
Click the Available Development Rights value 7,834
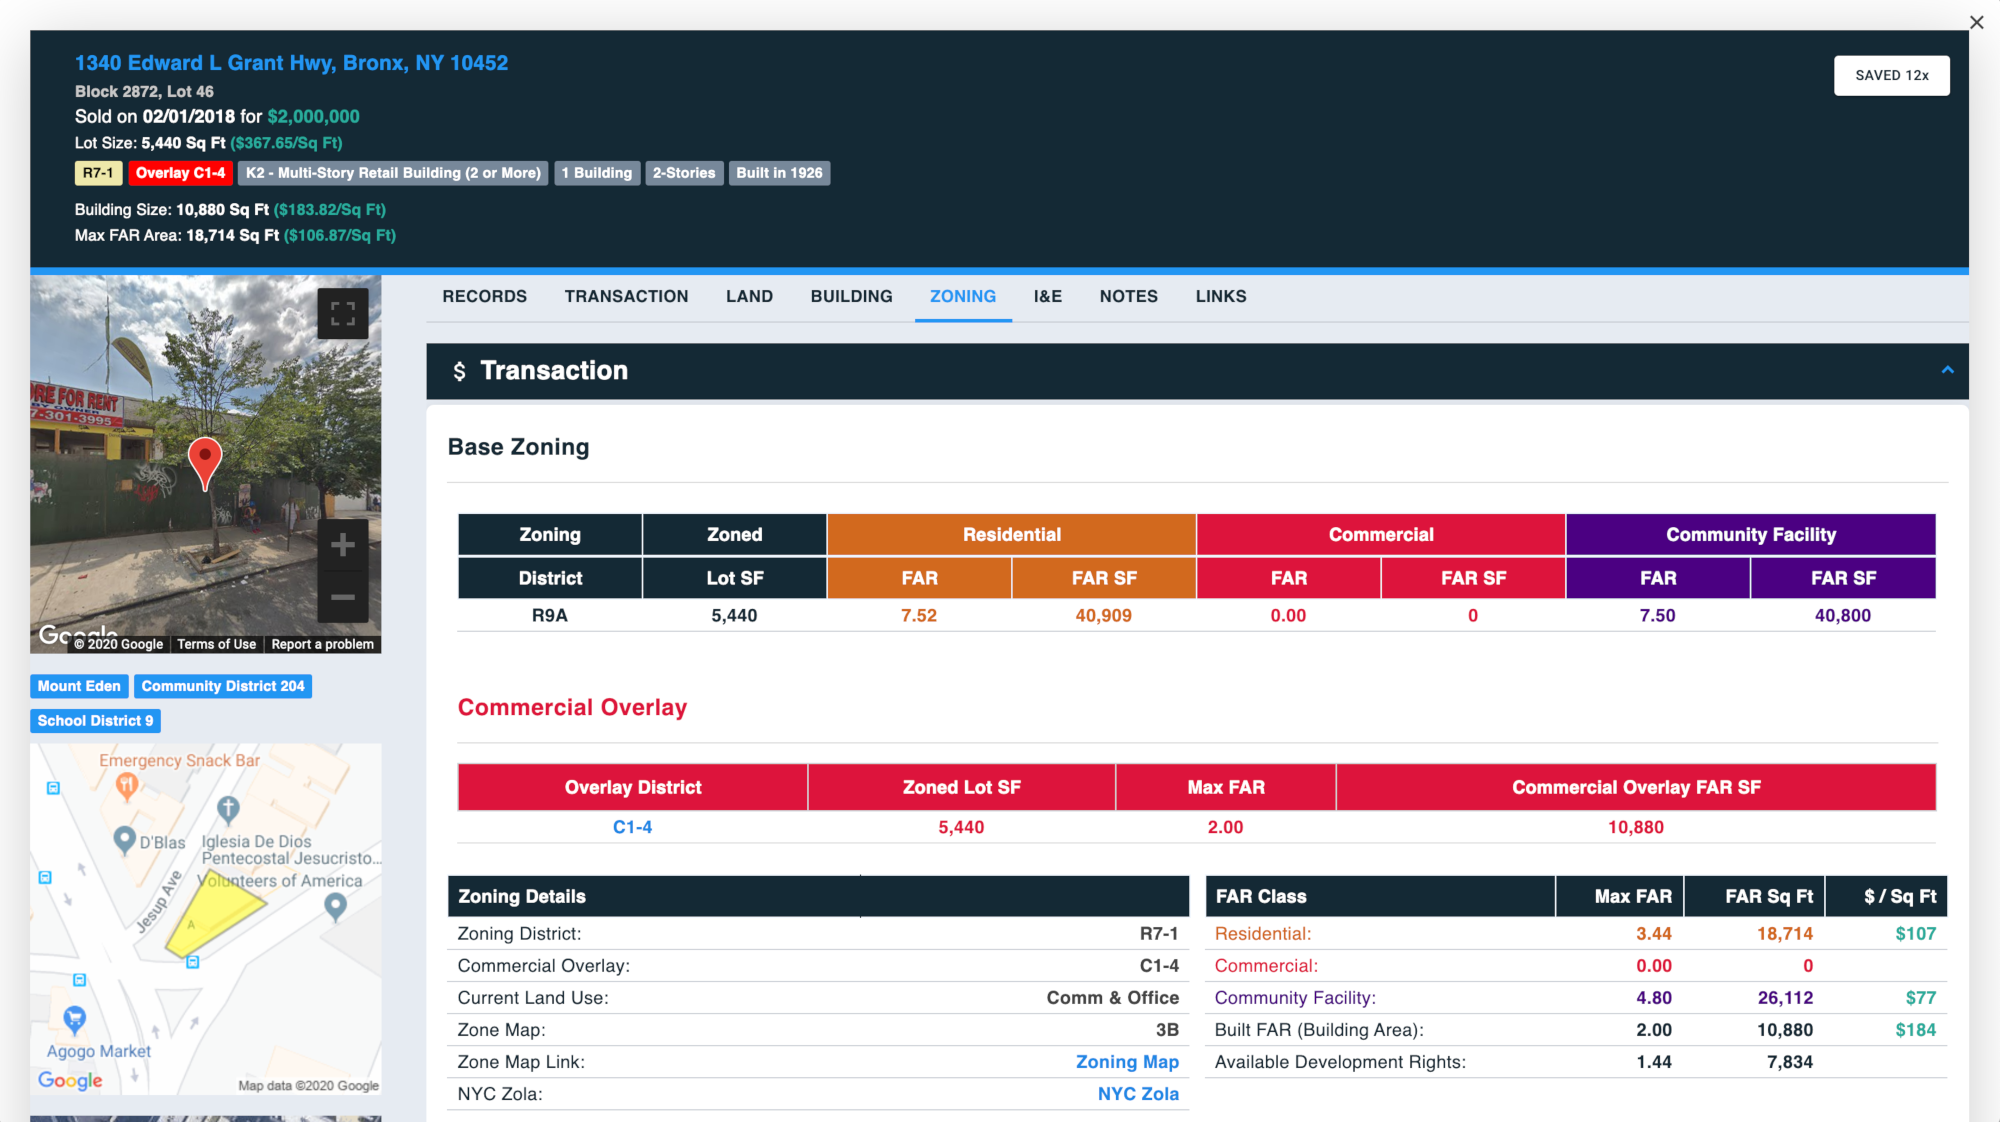coord(1789,1062)
